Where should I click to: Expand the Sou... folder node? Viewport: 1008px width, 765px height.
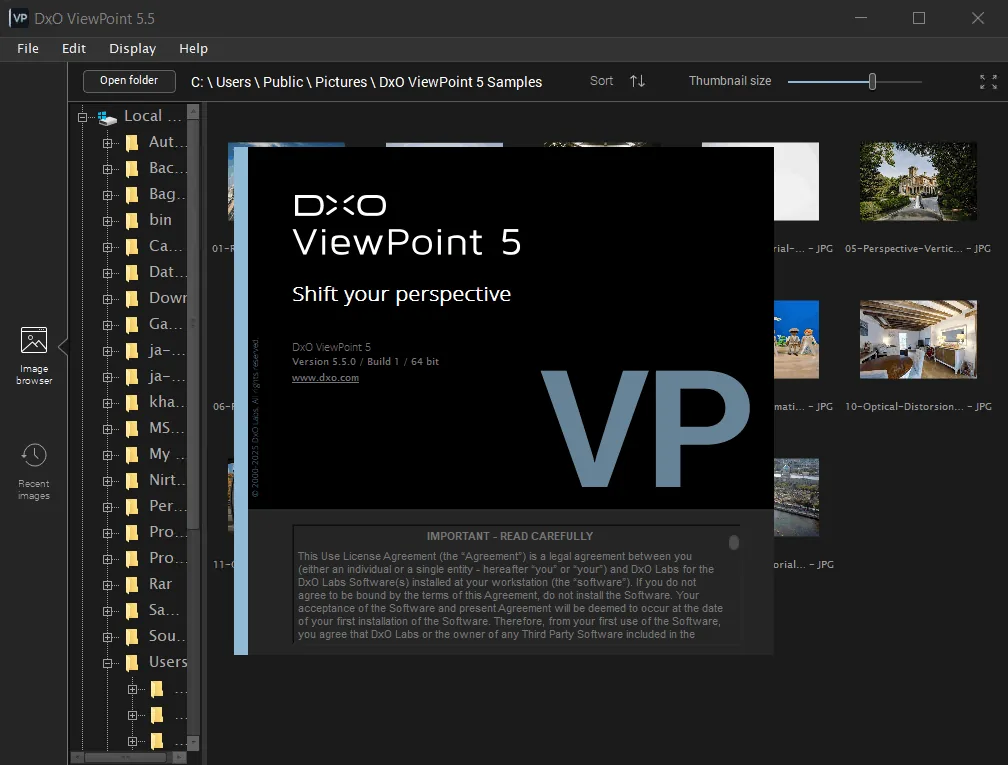pos(107,637)
